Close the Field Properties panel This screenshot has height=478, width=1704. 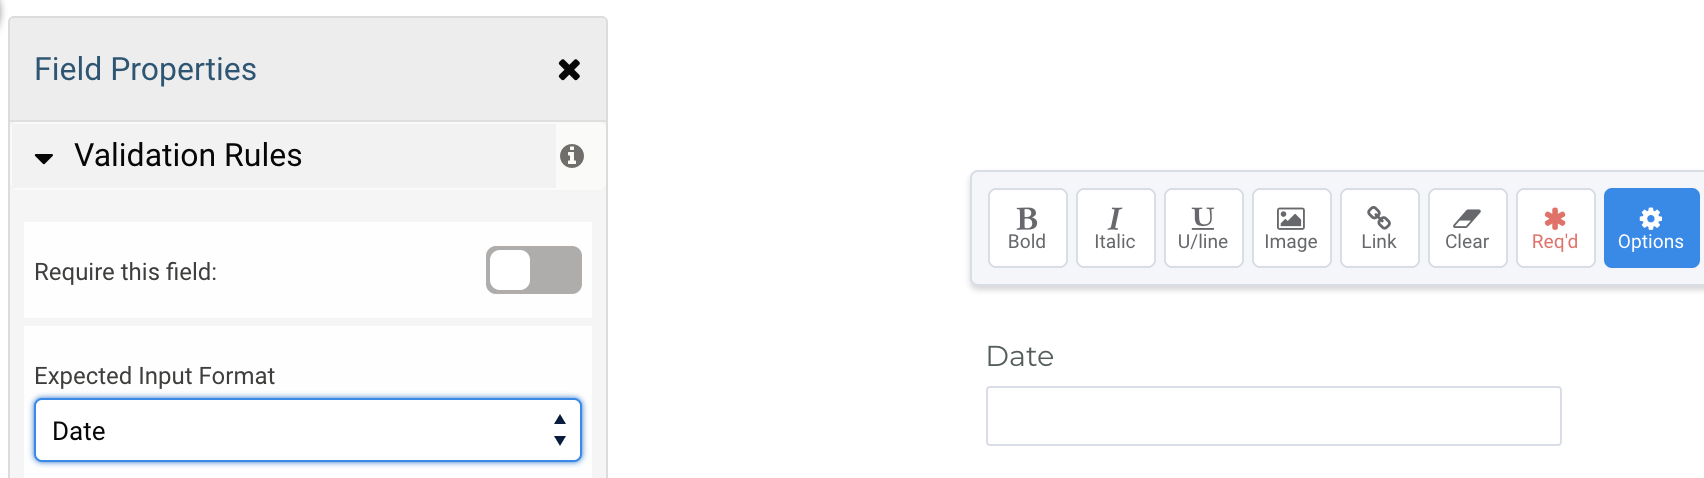pos(569,69)
